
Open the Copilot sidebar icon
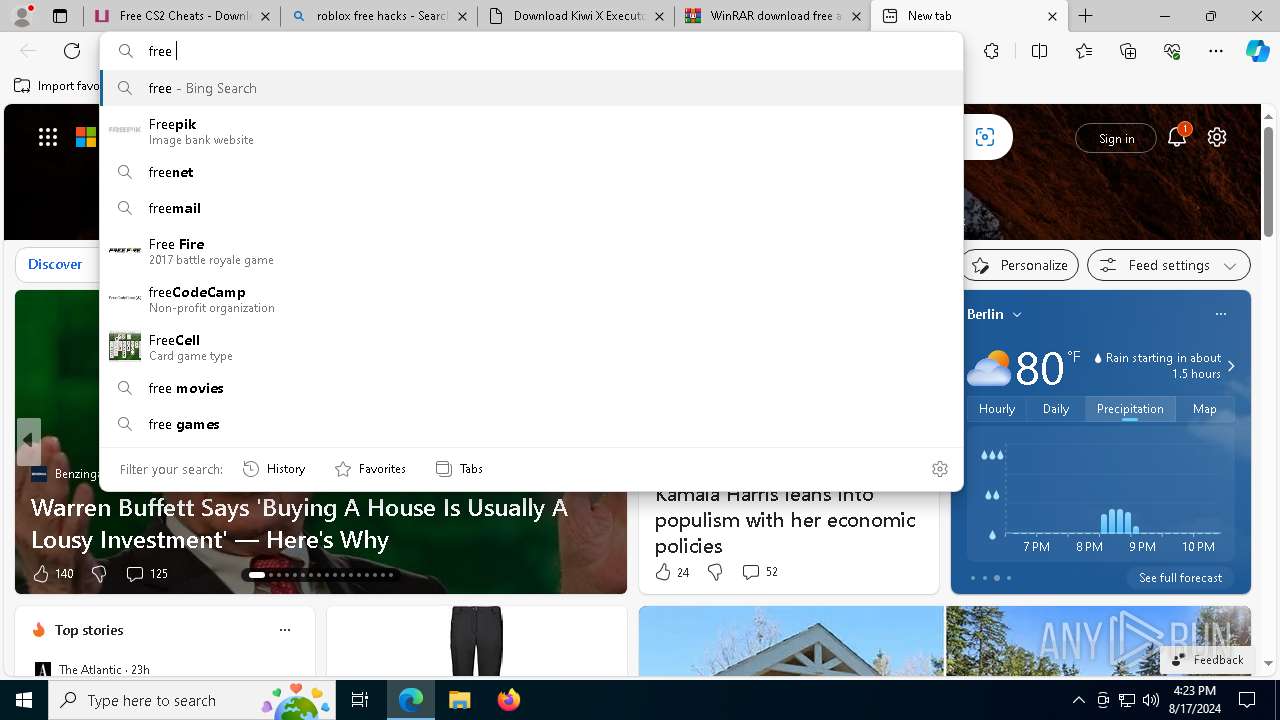(x=1257, y=51)
